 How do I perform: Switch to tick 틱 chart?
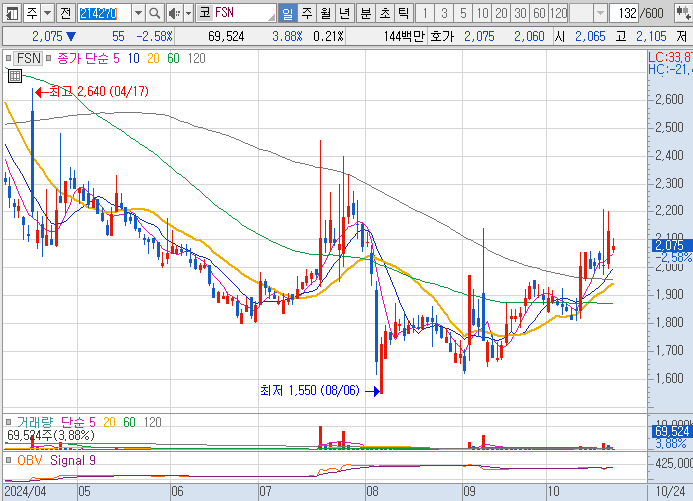(404, 13)
